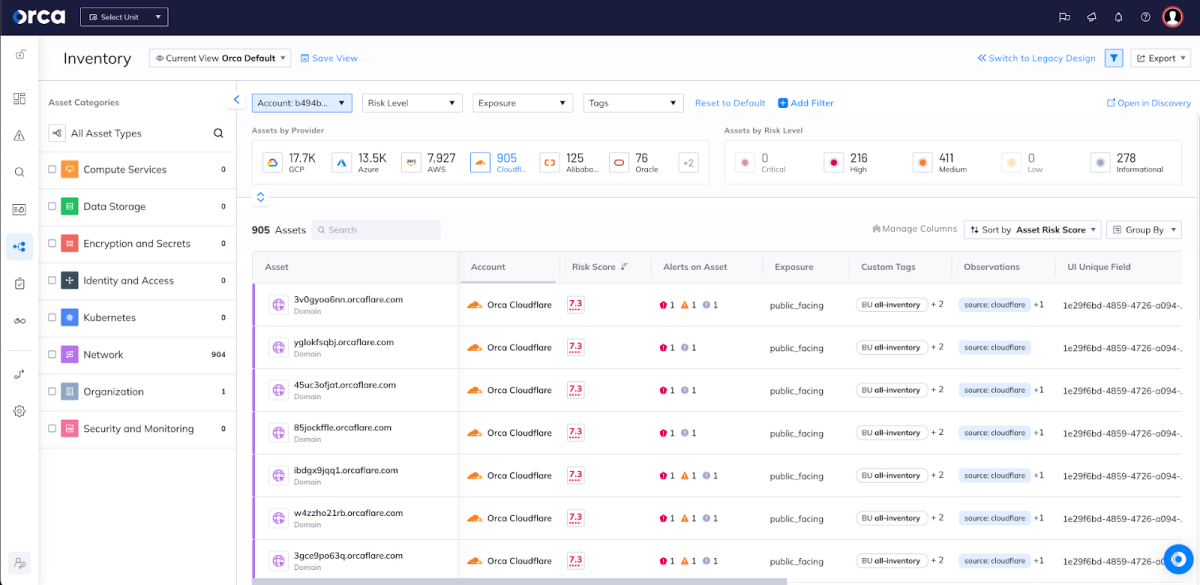Image resolution: width=1200 pixels, height=585 pixels.
Task: Open the magnifier search icon in the sidebar
Action: click(19, 172)
